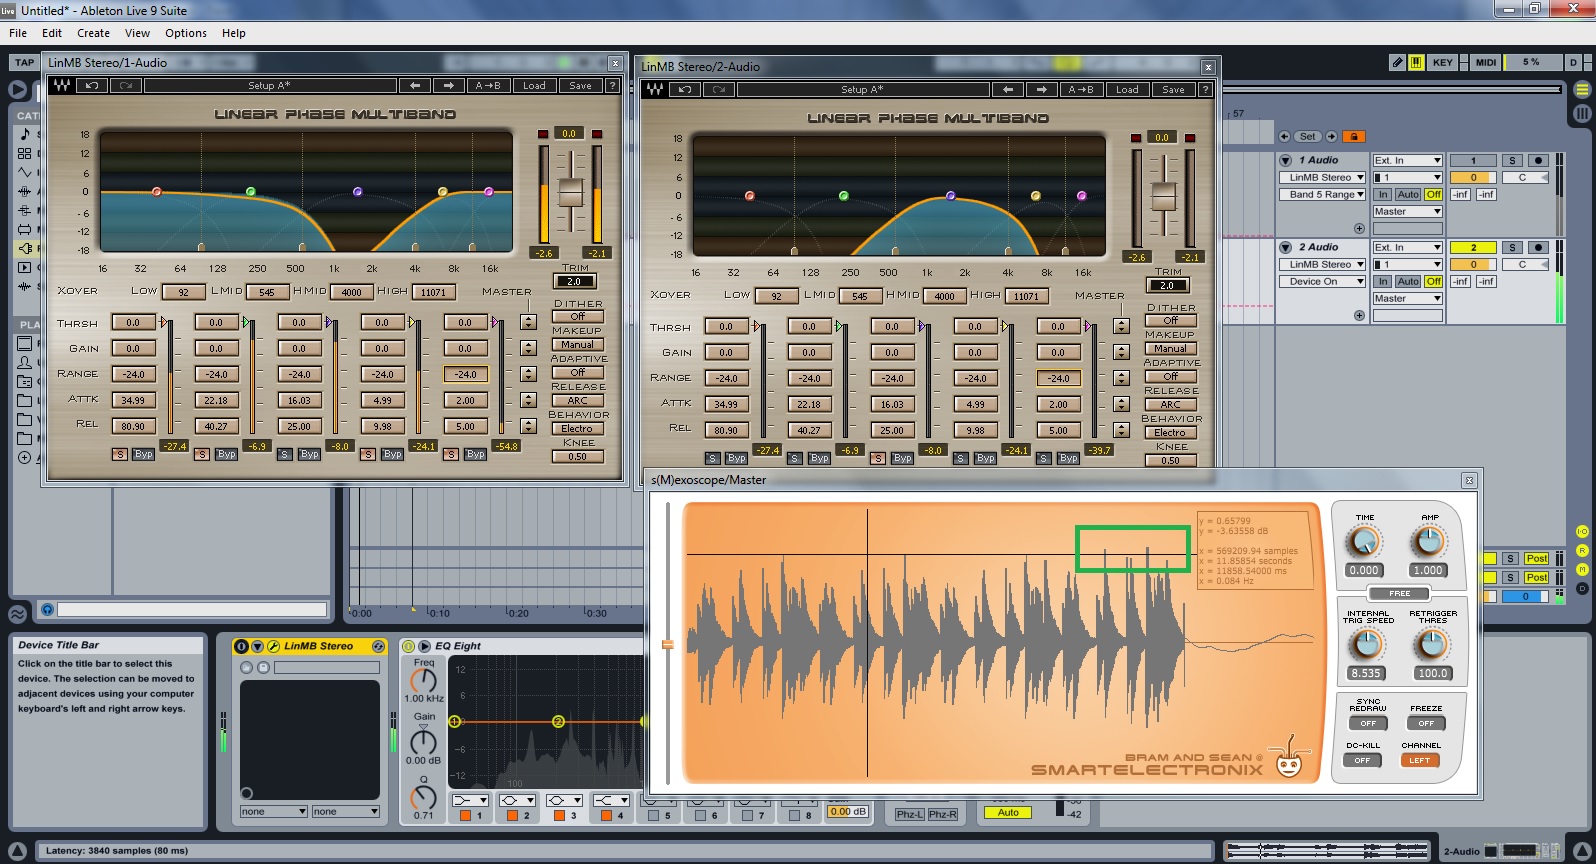Toggle Draw Mode pencil icon

(x=1397, y=62)
